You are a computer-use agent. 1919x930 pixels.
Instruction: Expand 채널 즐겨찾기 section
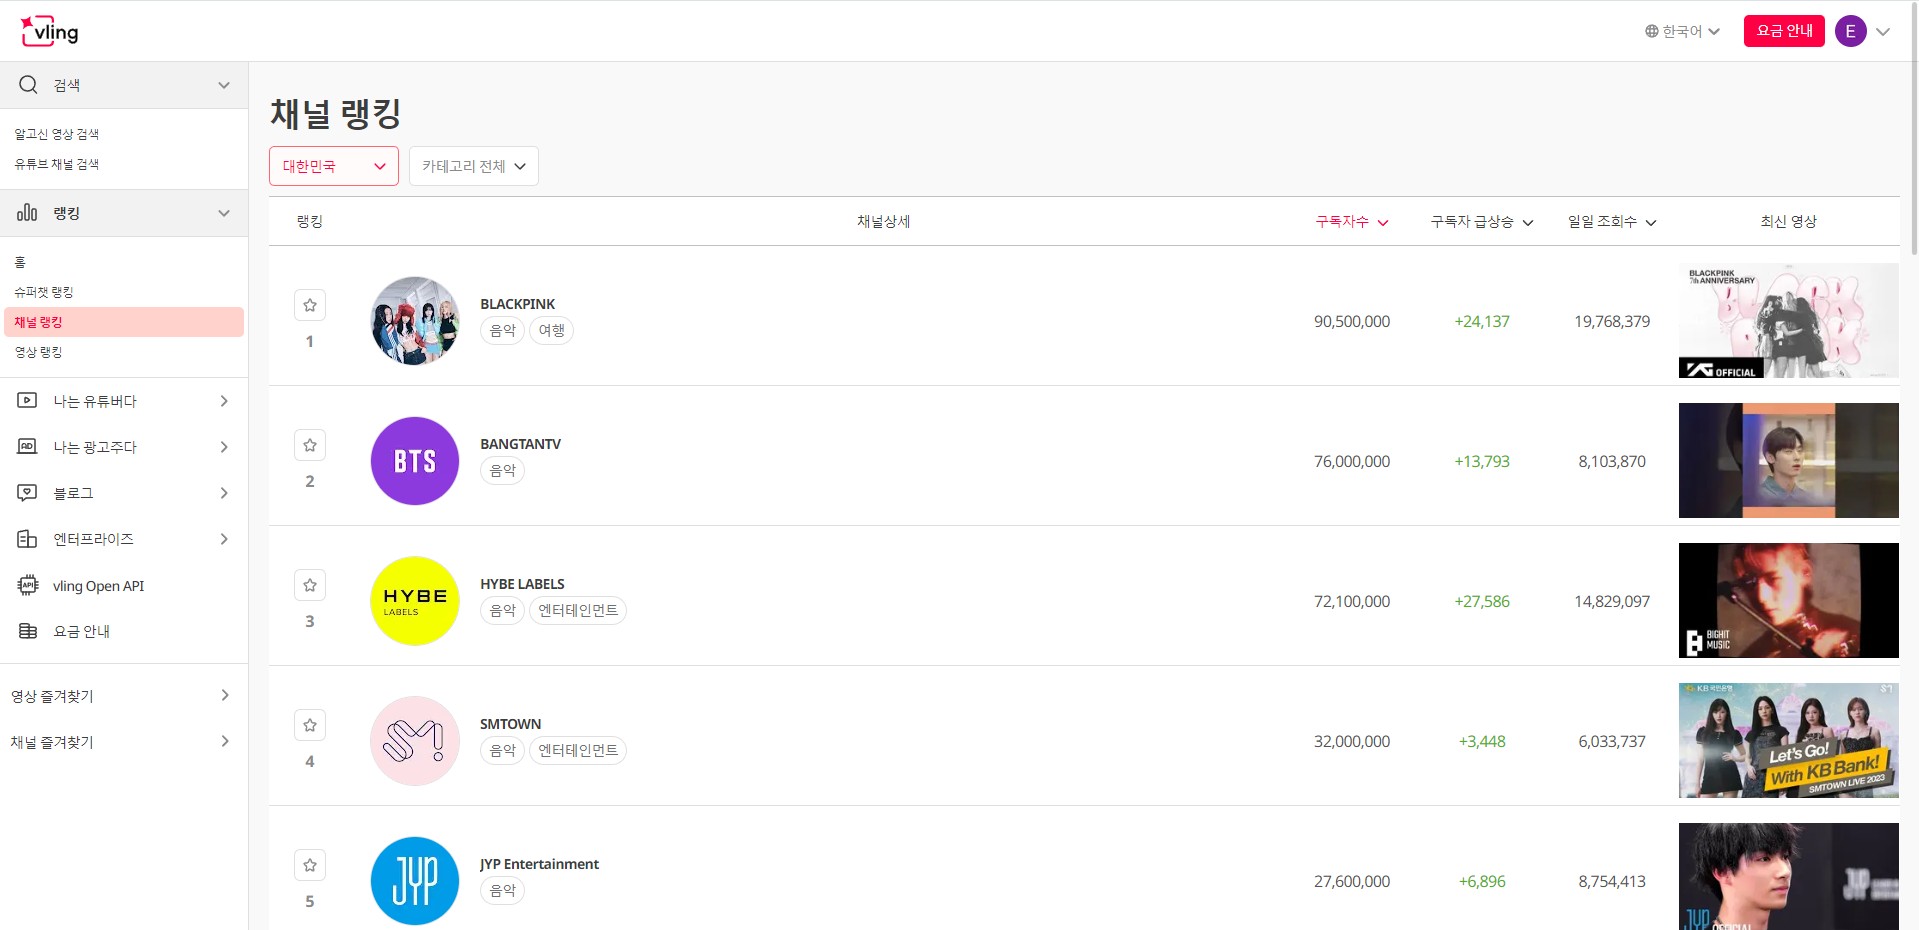124,742
